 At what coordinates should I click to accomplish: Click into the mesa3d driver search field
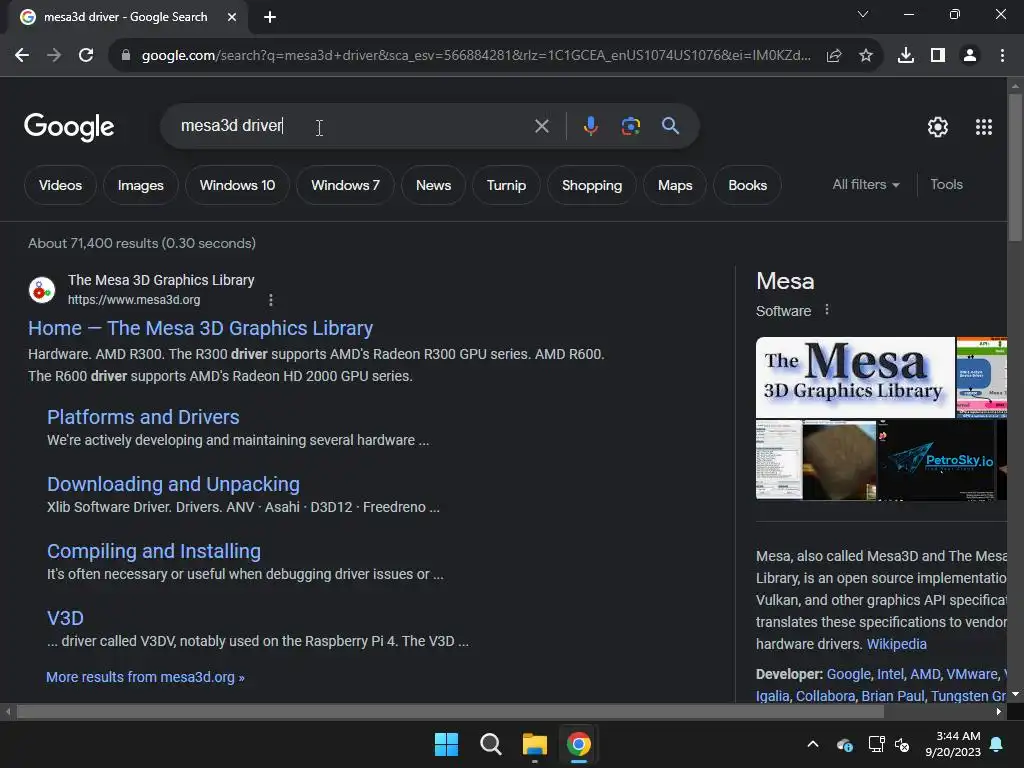[353, 126]
